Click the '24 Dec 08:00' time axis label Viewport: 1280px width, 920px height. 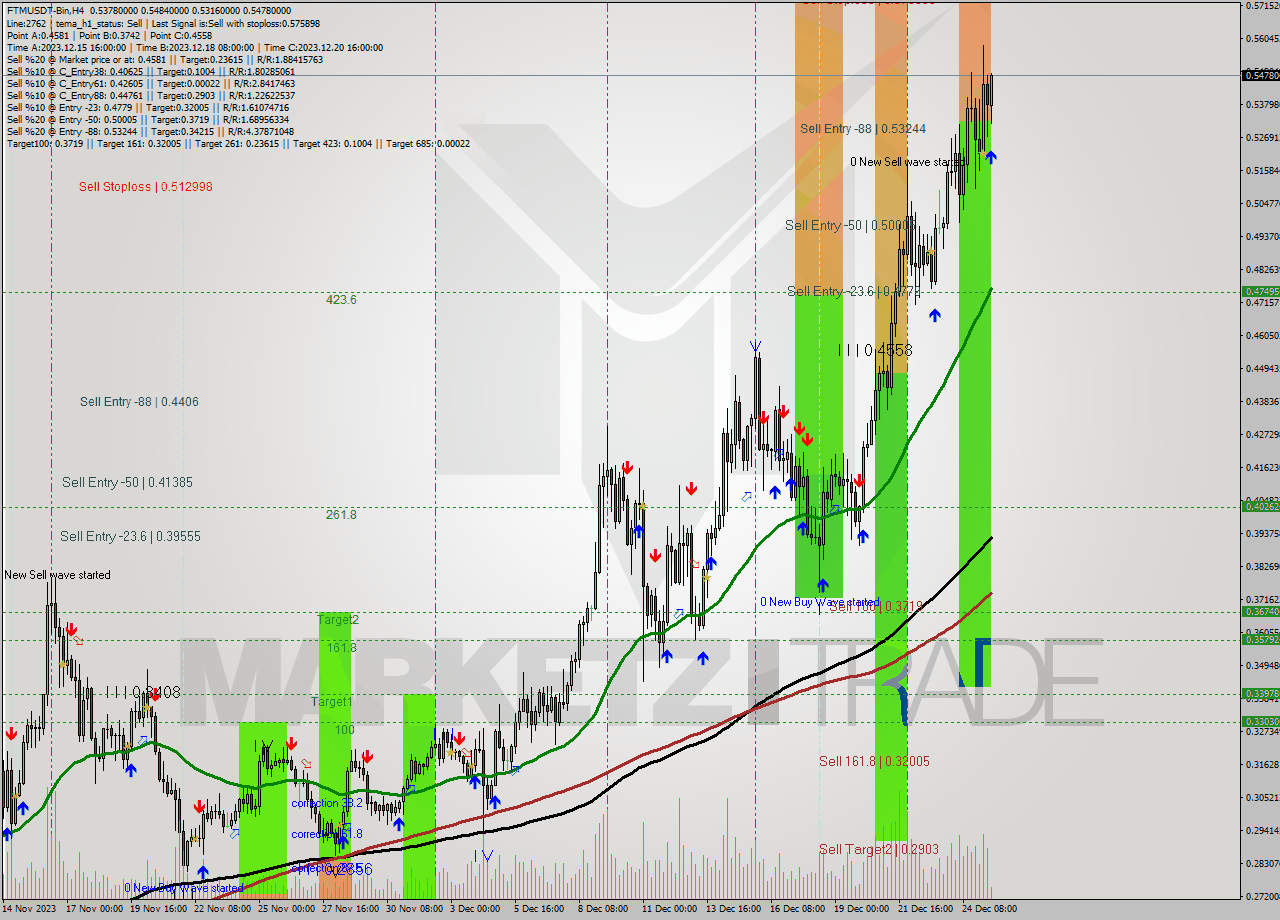tap(989, 909)
